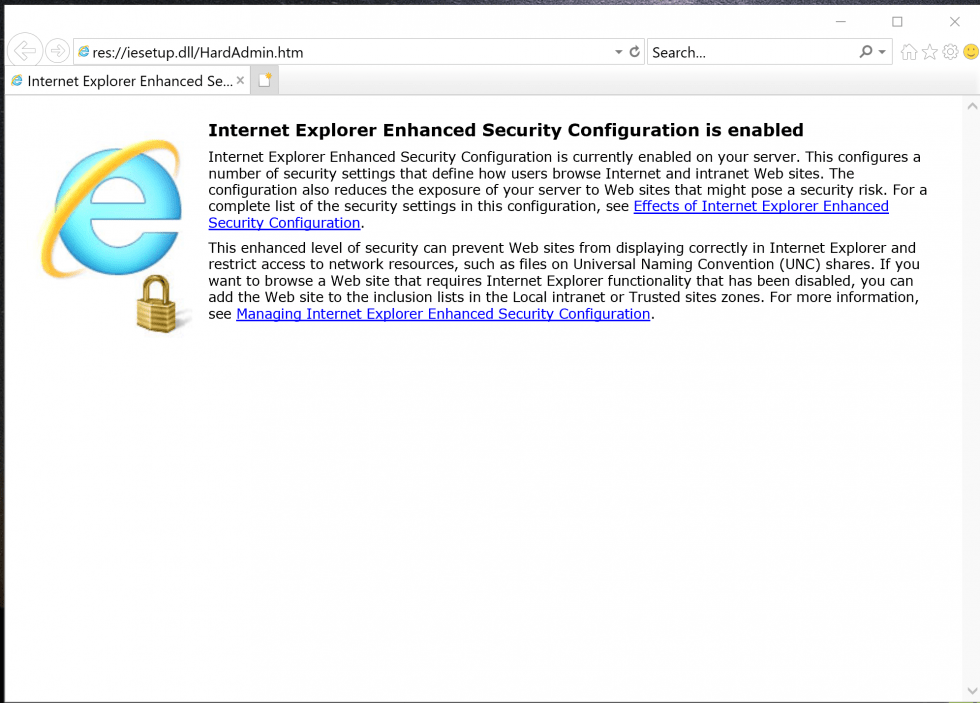980x703 pixels.
Task: Open the Tools gear icon
Action: click(950, 51)
